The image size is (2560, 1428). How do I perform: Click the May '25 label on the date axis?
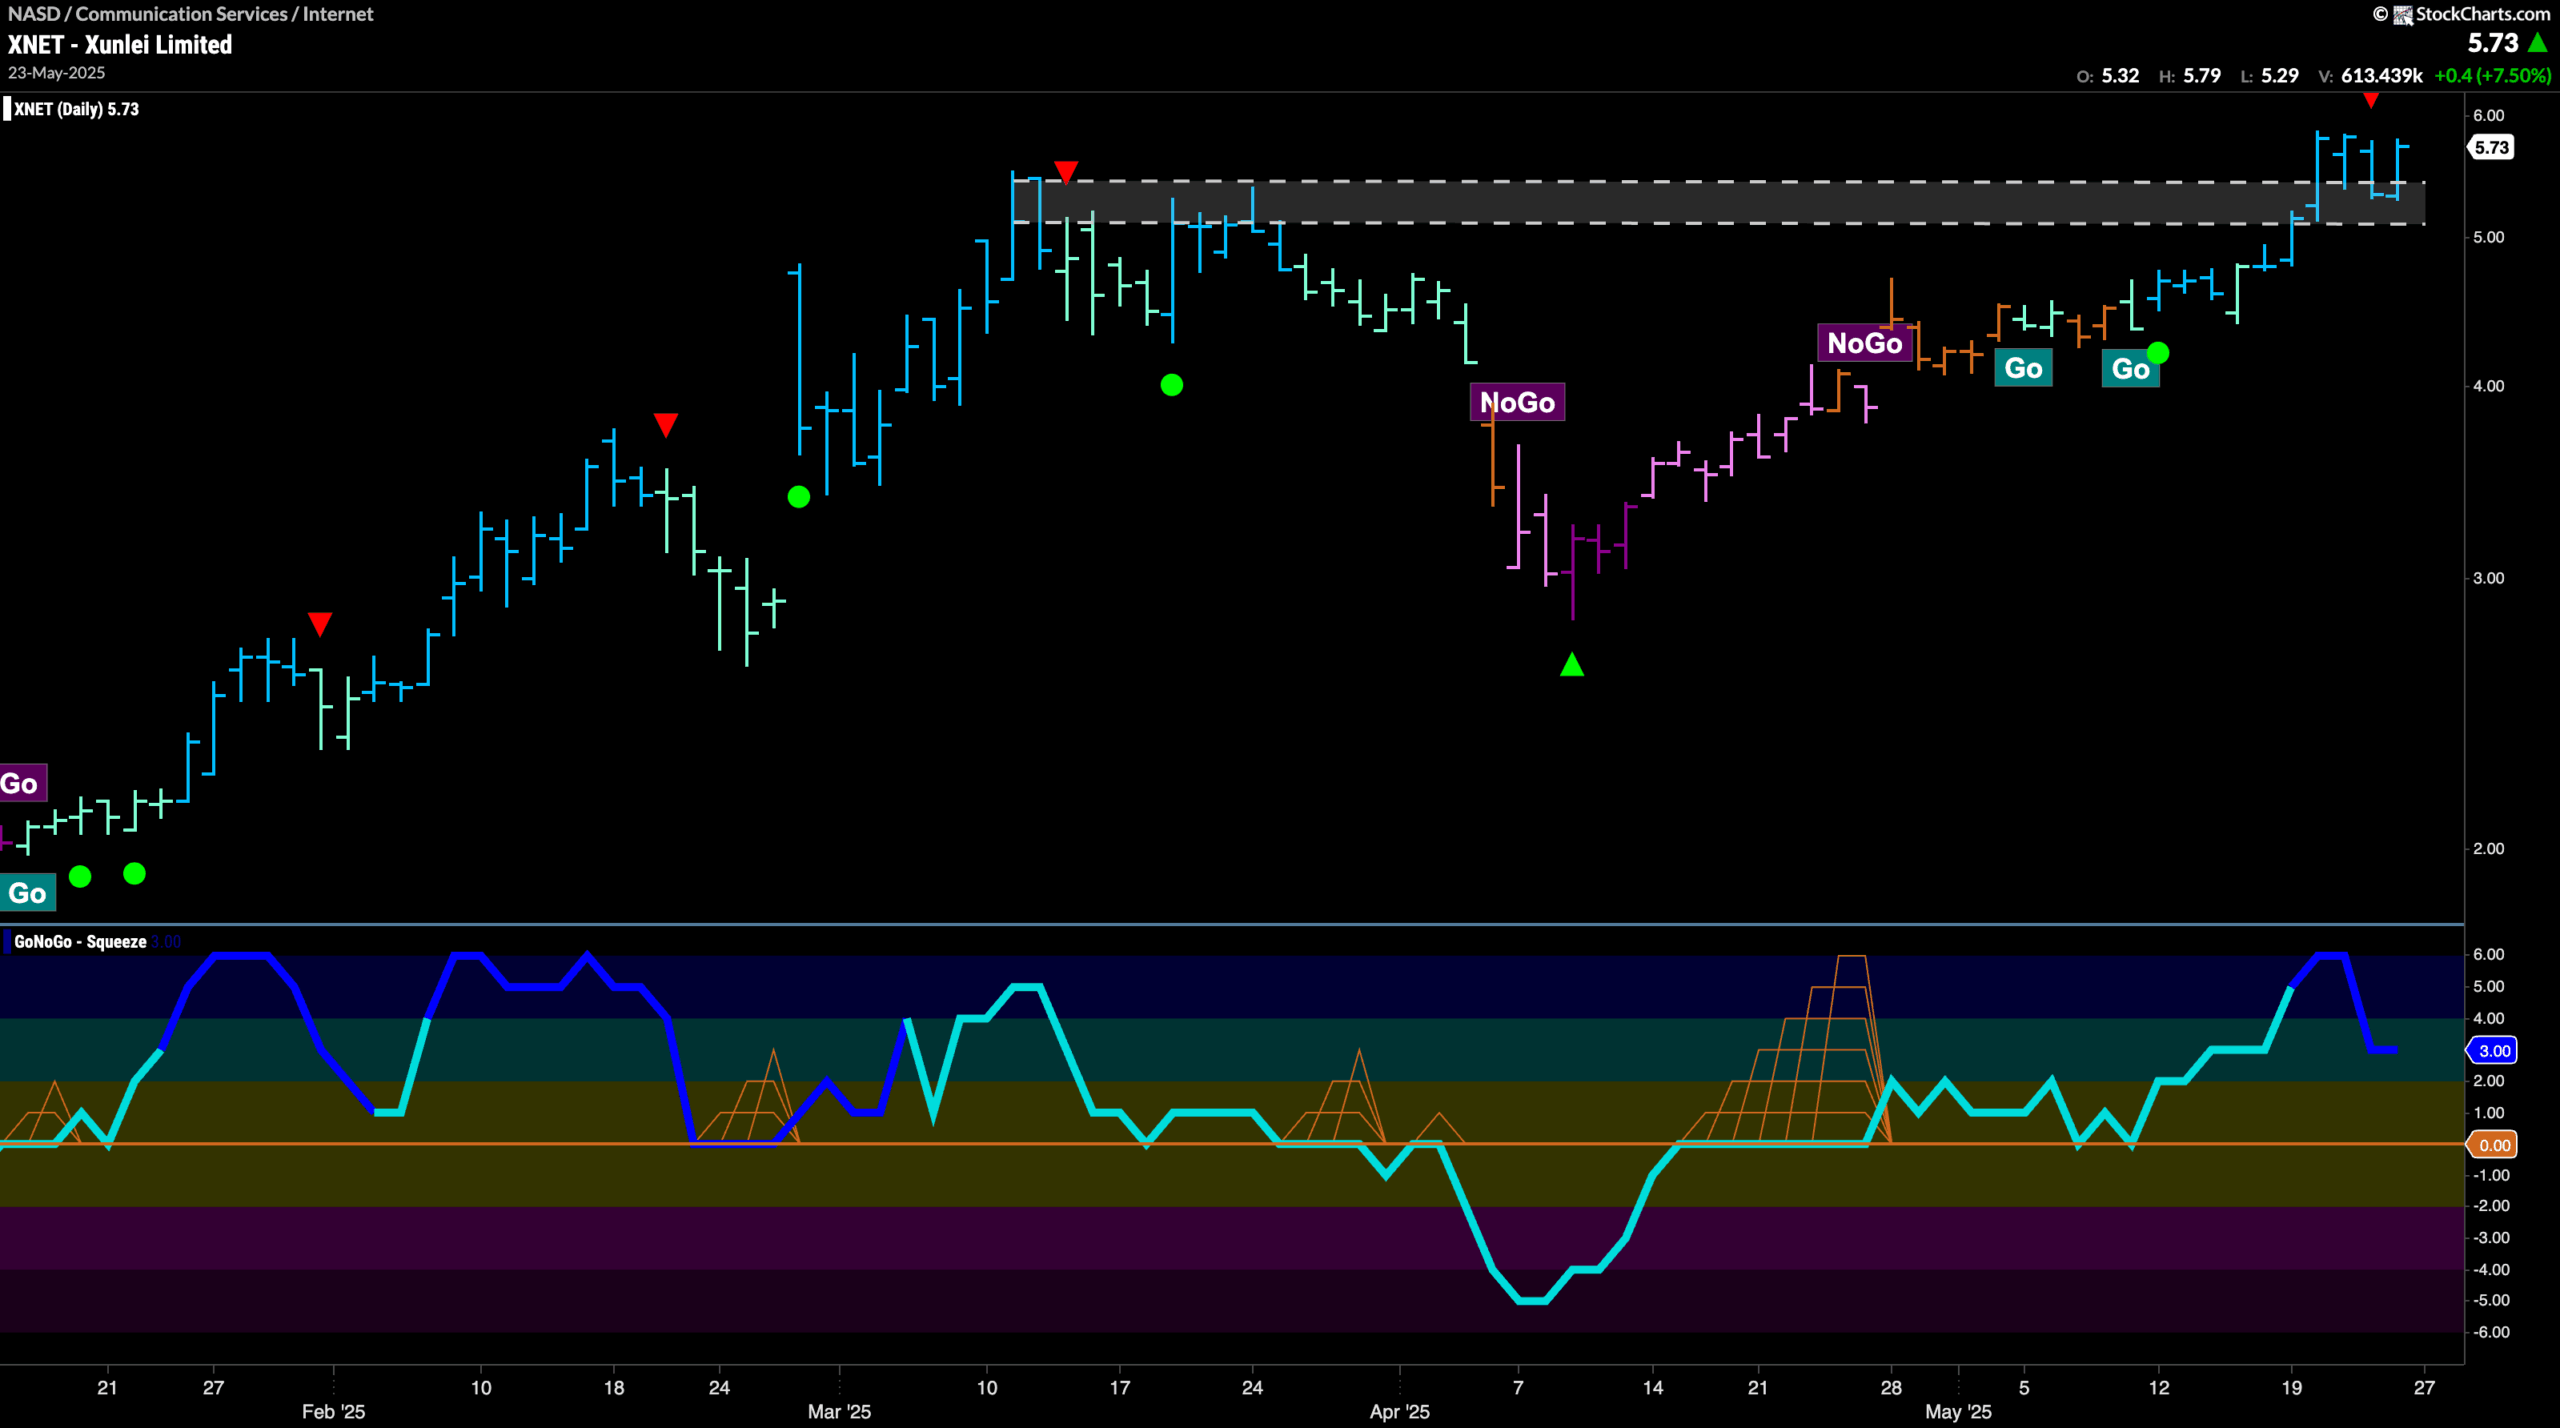point(1958,1412)
